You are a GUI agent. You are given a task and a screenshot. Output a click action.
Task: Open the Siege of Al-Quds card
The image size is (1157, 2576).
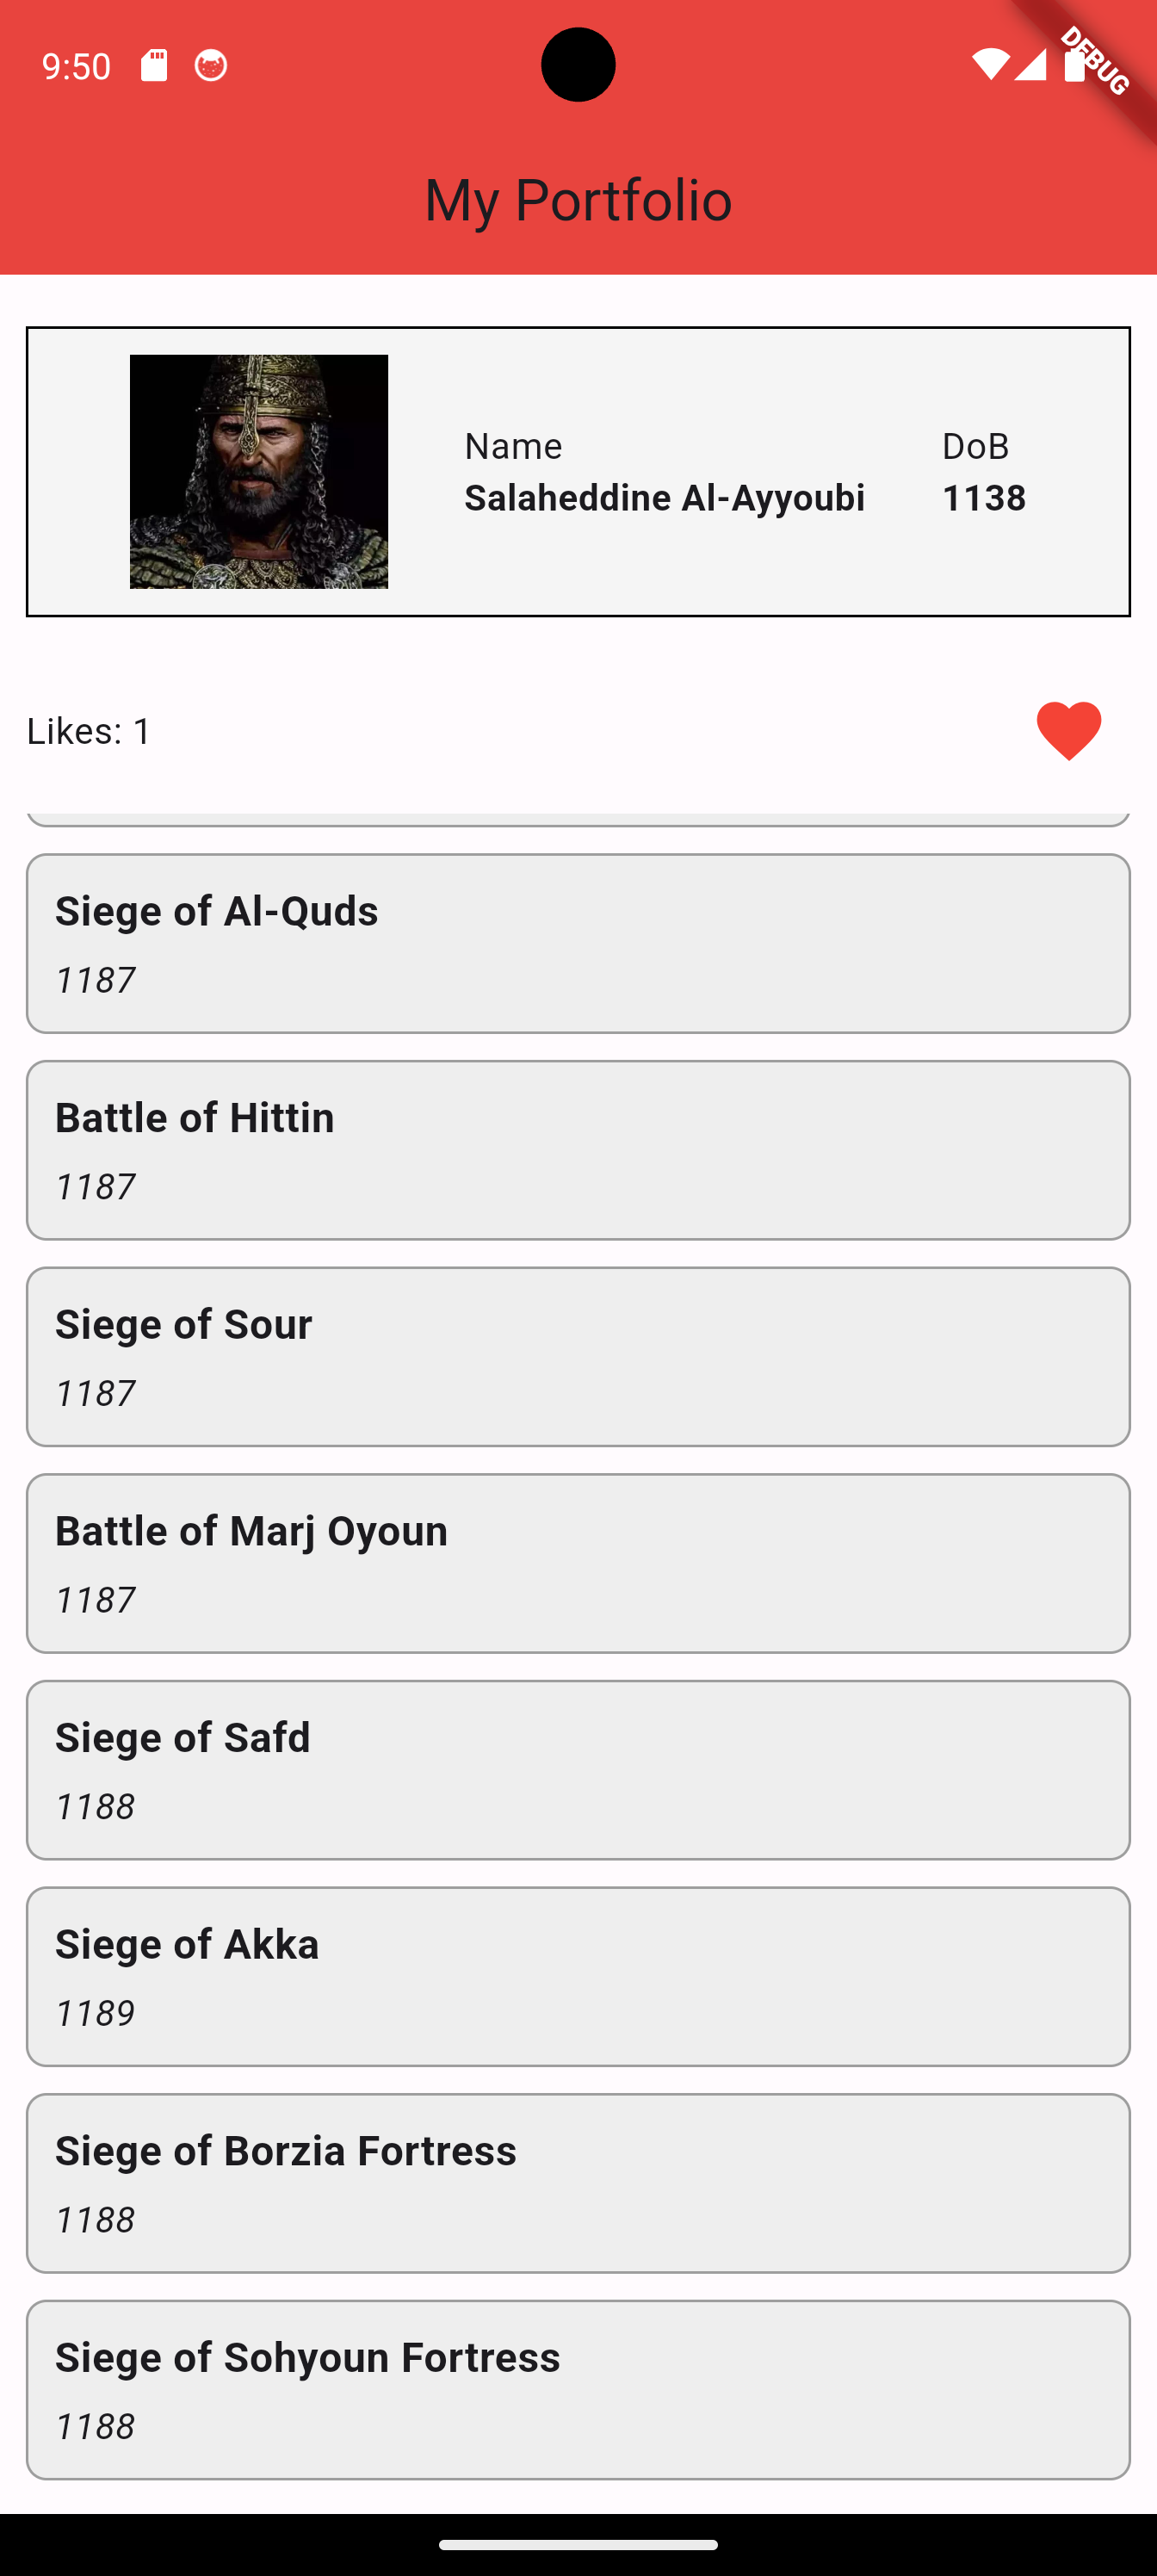pyautogui.click(x=578, y=943)
